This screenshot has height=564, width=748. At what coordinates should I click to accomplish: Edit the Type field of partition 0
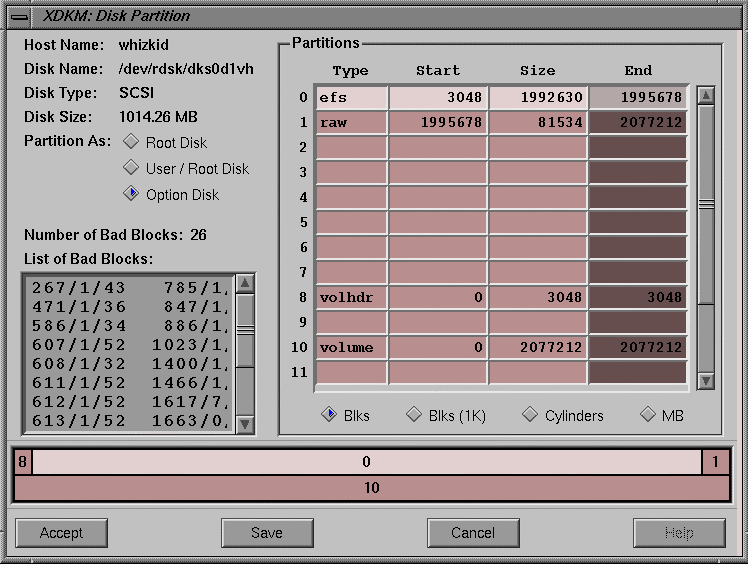point(351,98)
